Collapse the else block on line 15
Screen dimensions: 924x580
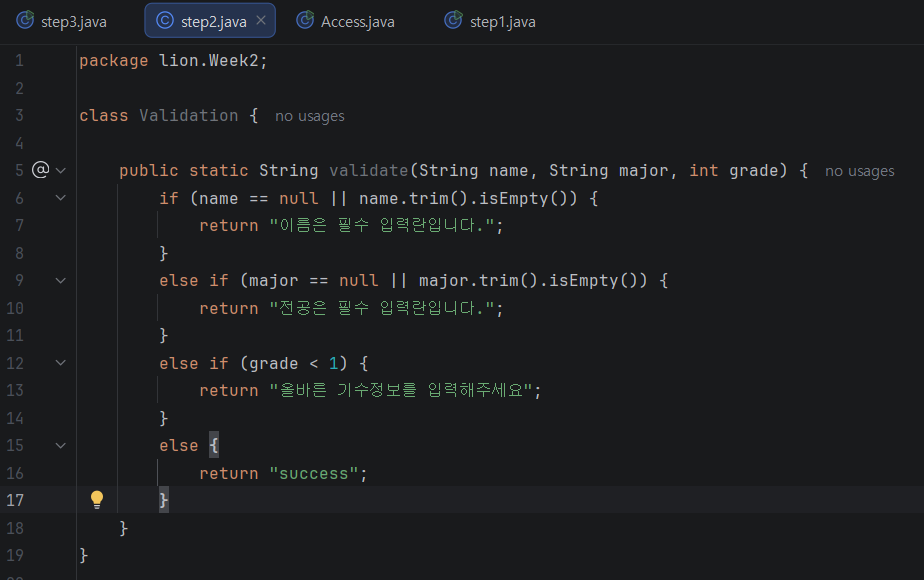[61, 446]
